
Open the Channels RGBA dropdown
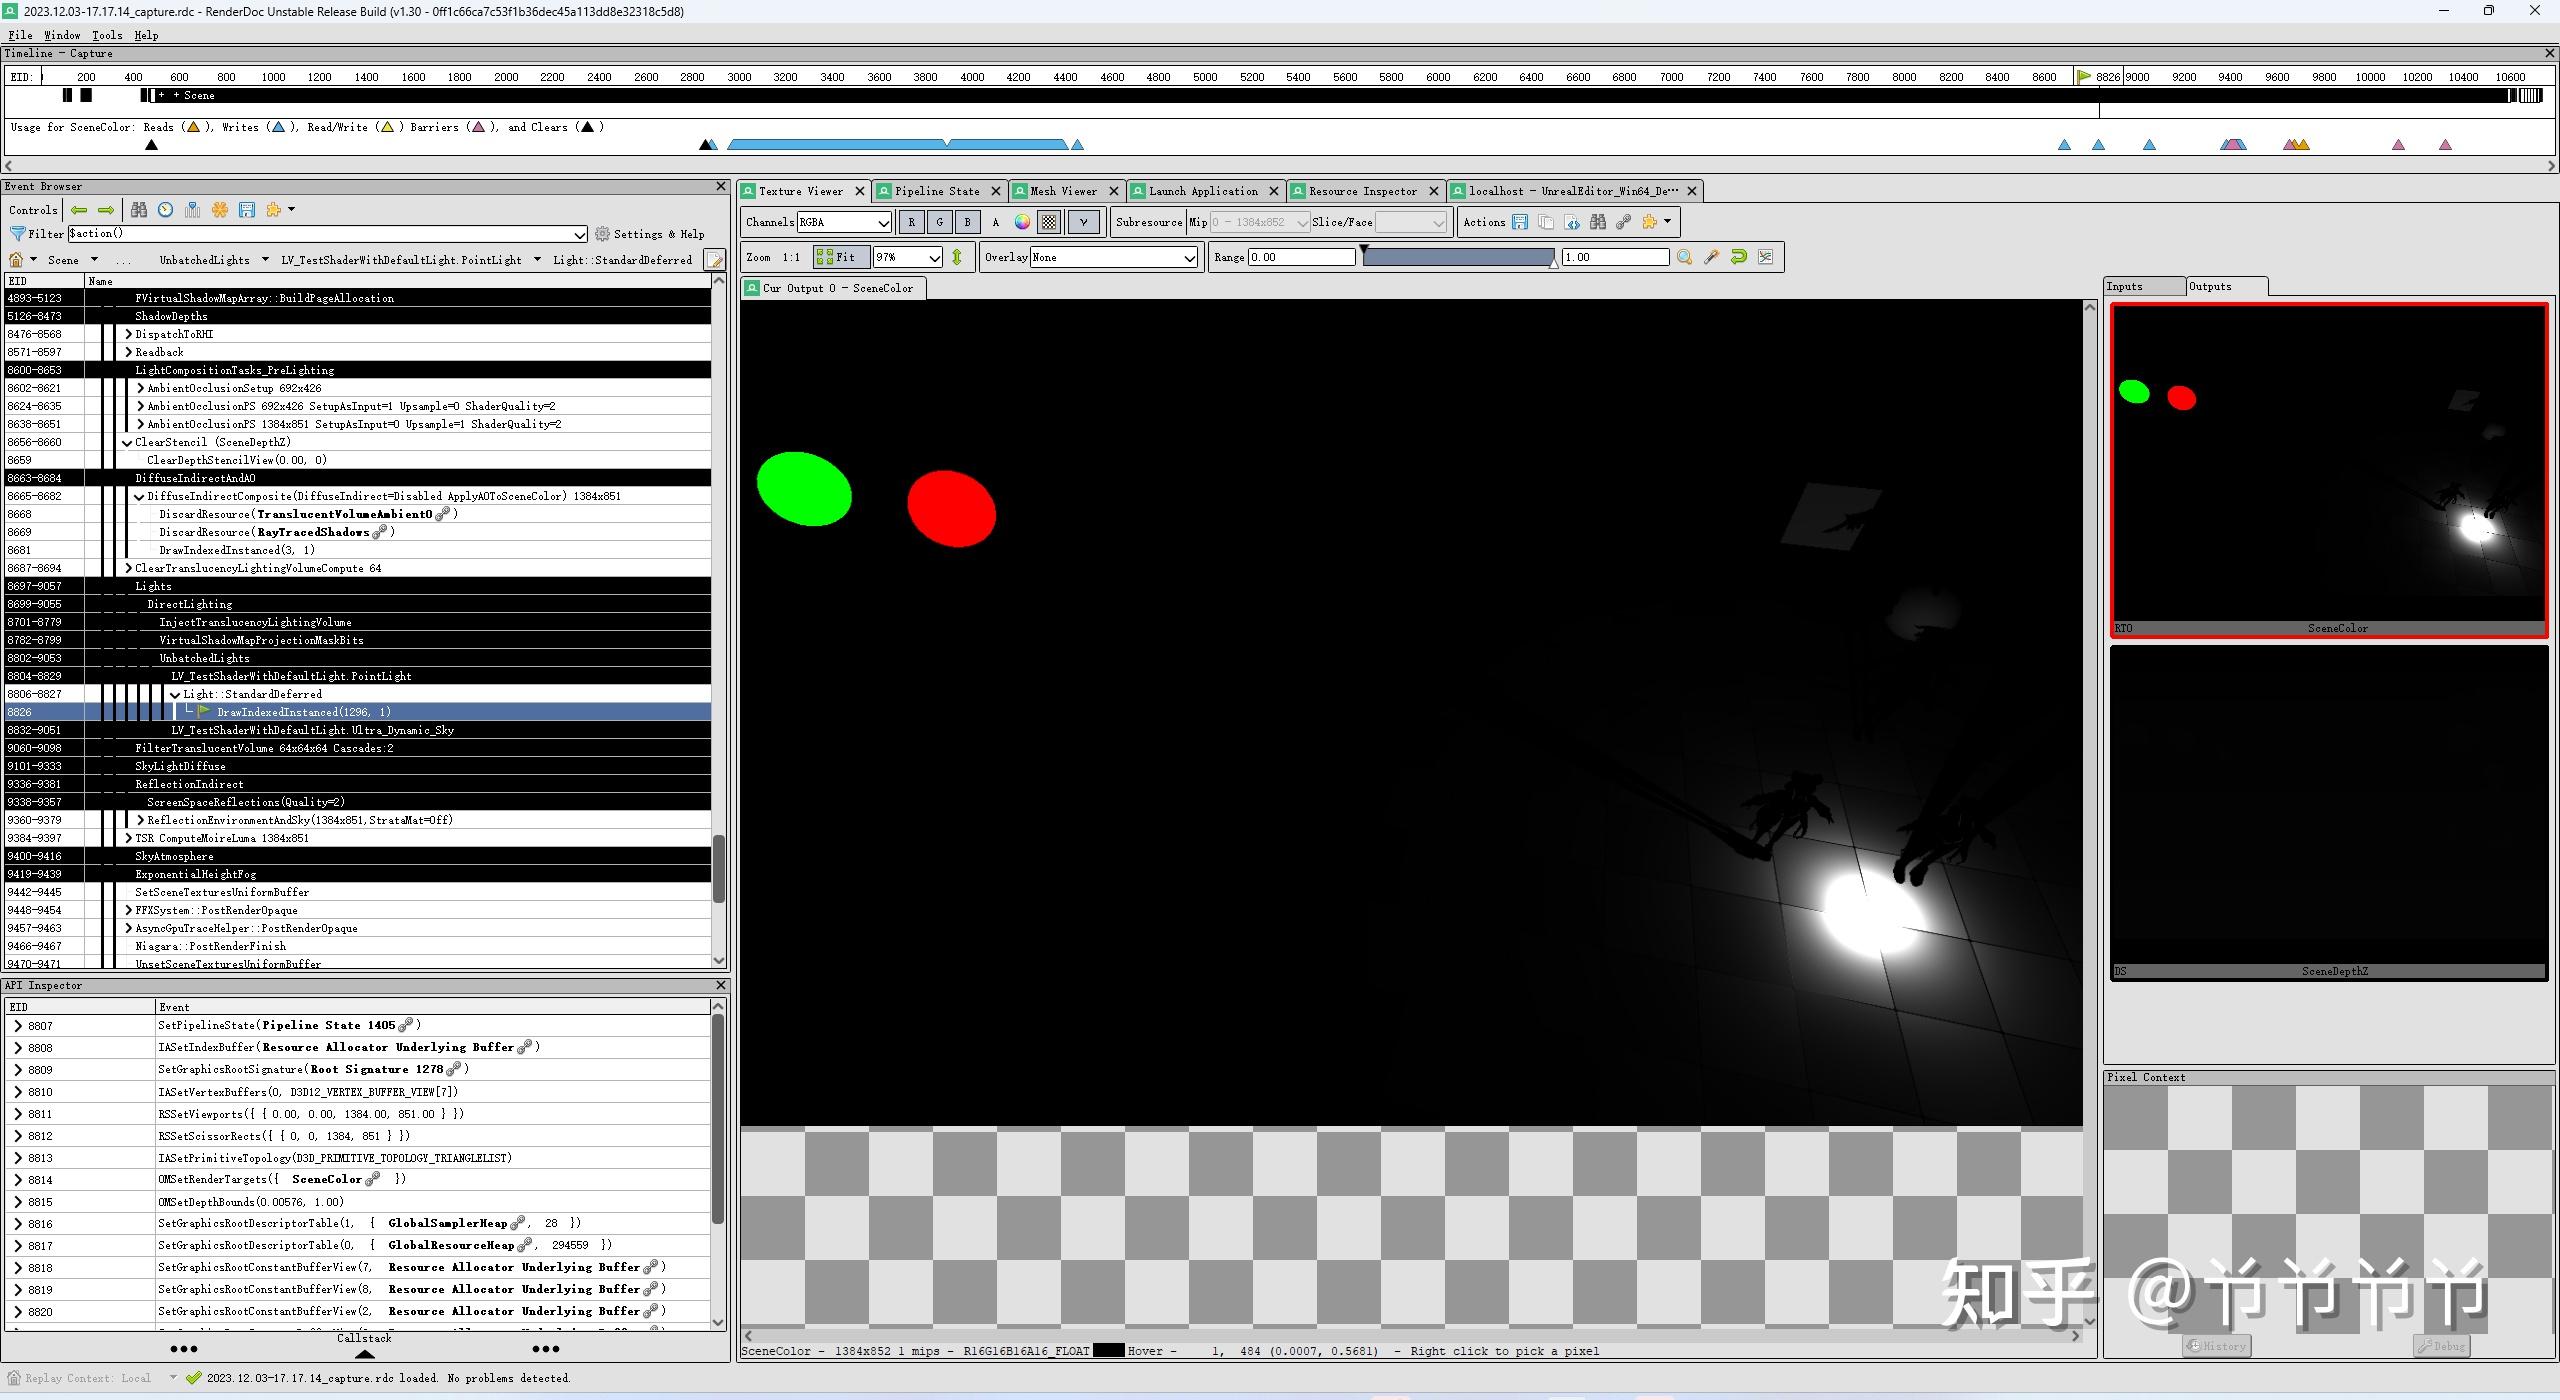[843, 222]
